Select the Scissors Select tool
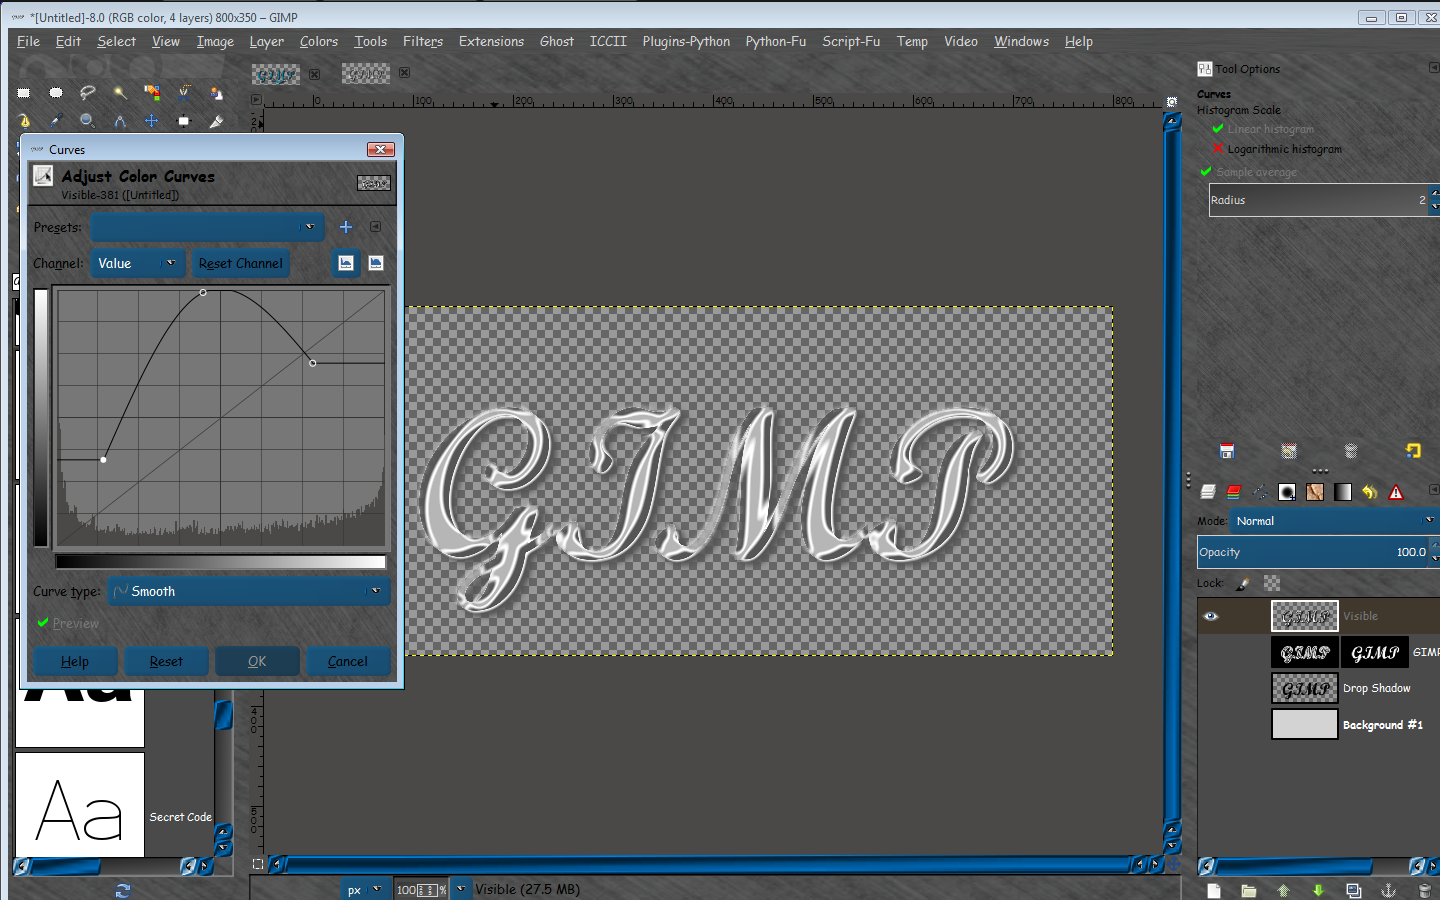 [184, 93]
